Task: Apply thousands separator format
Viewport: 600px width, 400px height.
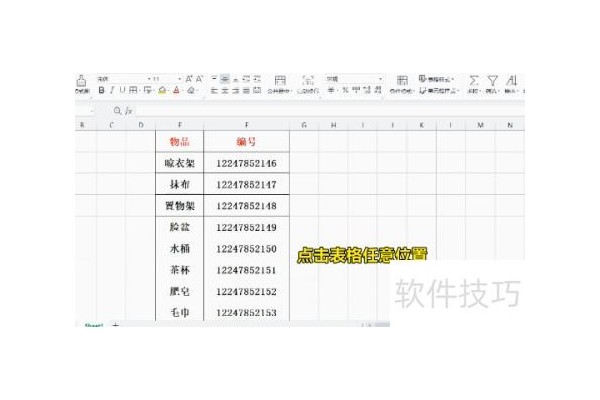Action: (x=356, y=90)
